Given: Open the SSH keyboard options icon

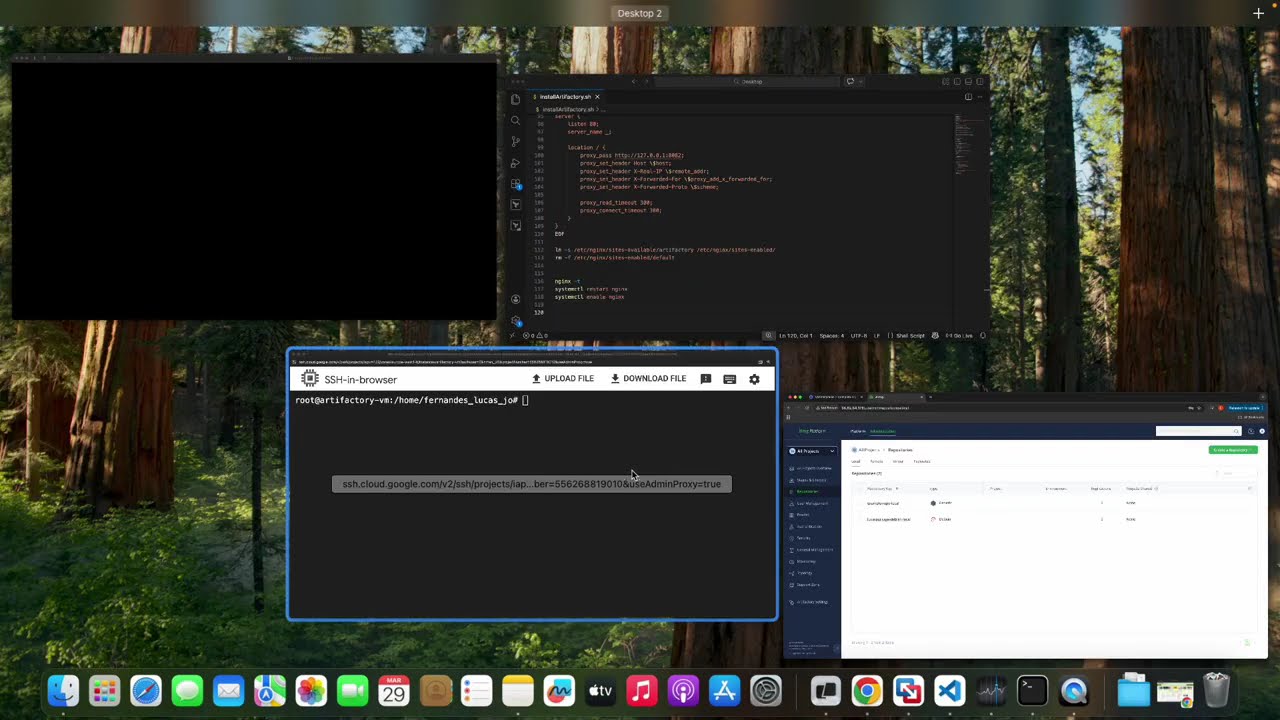Looking at the screenshot, I should click(729, 379).
